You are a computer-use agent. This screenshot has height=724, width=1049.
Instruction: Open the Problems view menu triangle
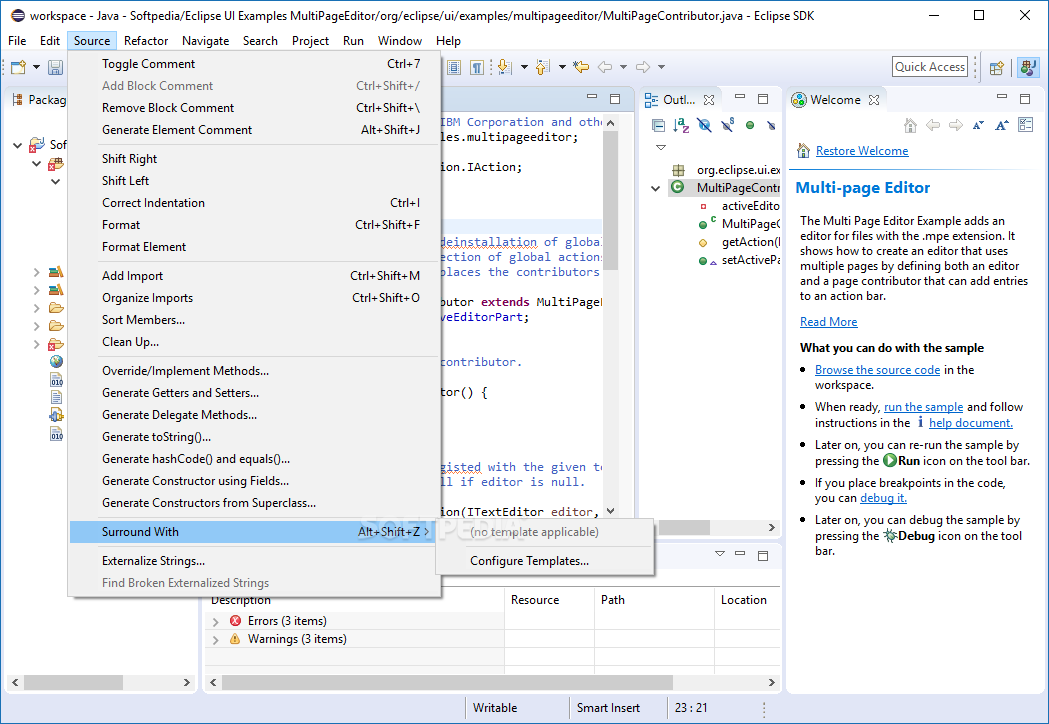720,553
